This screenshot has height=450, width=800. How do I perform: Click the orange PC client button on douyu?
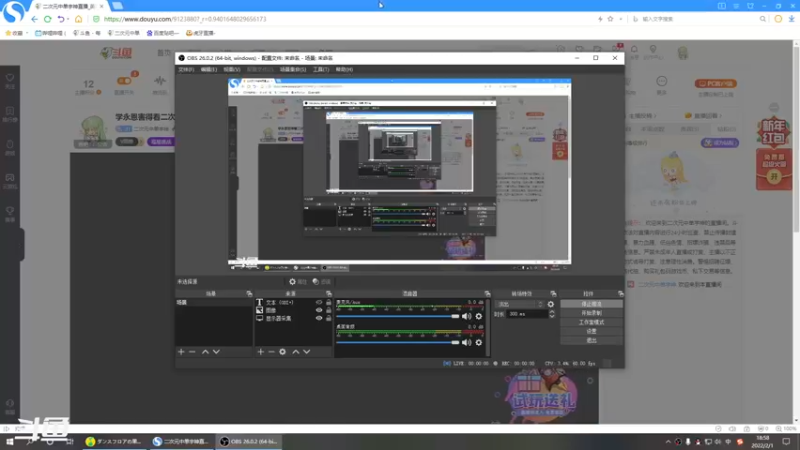[715, 84]
